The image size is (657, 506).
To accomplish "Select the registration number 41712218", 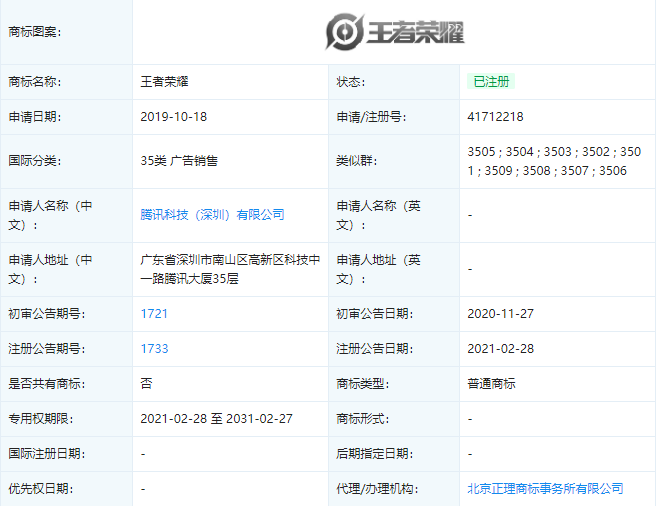I will [495, 117].
